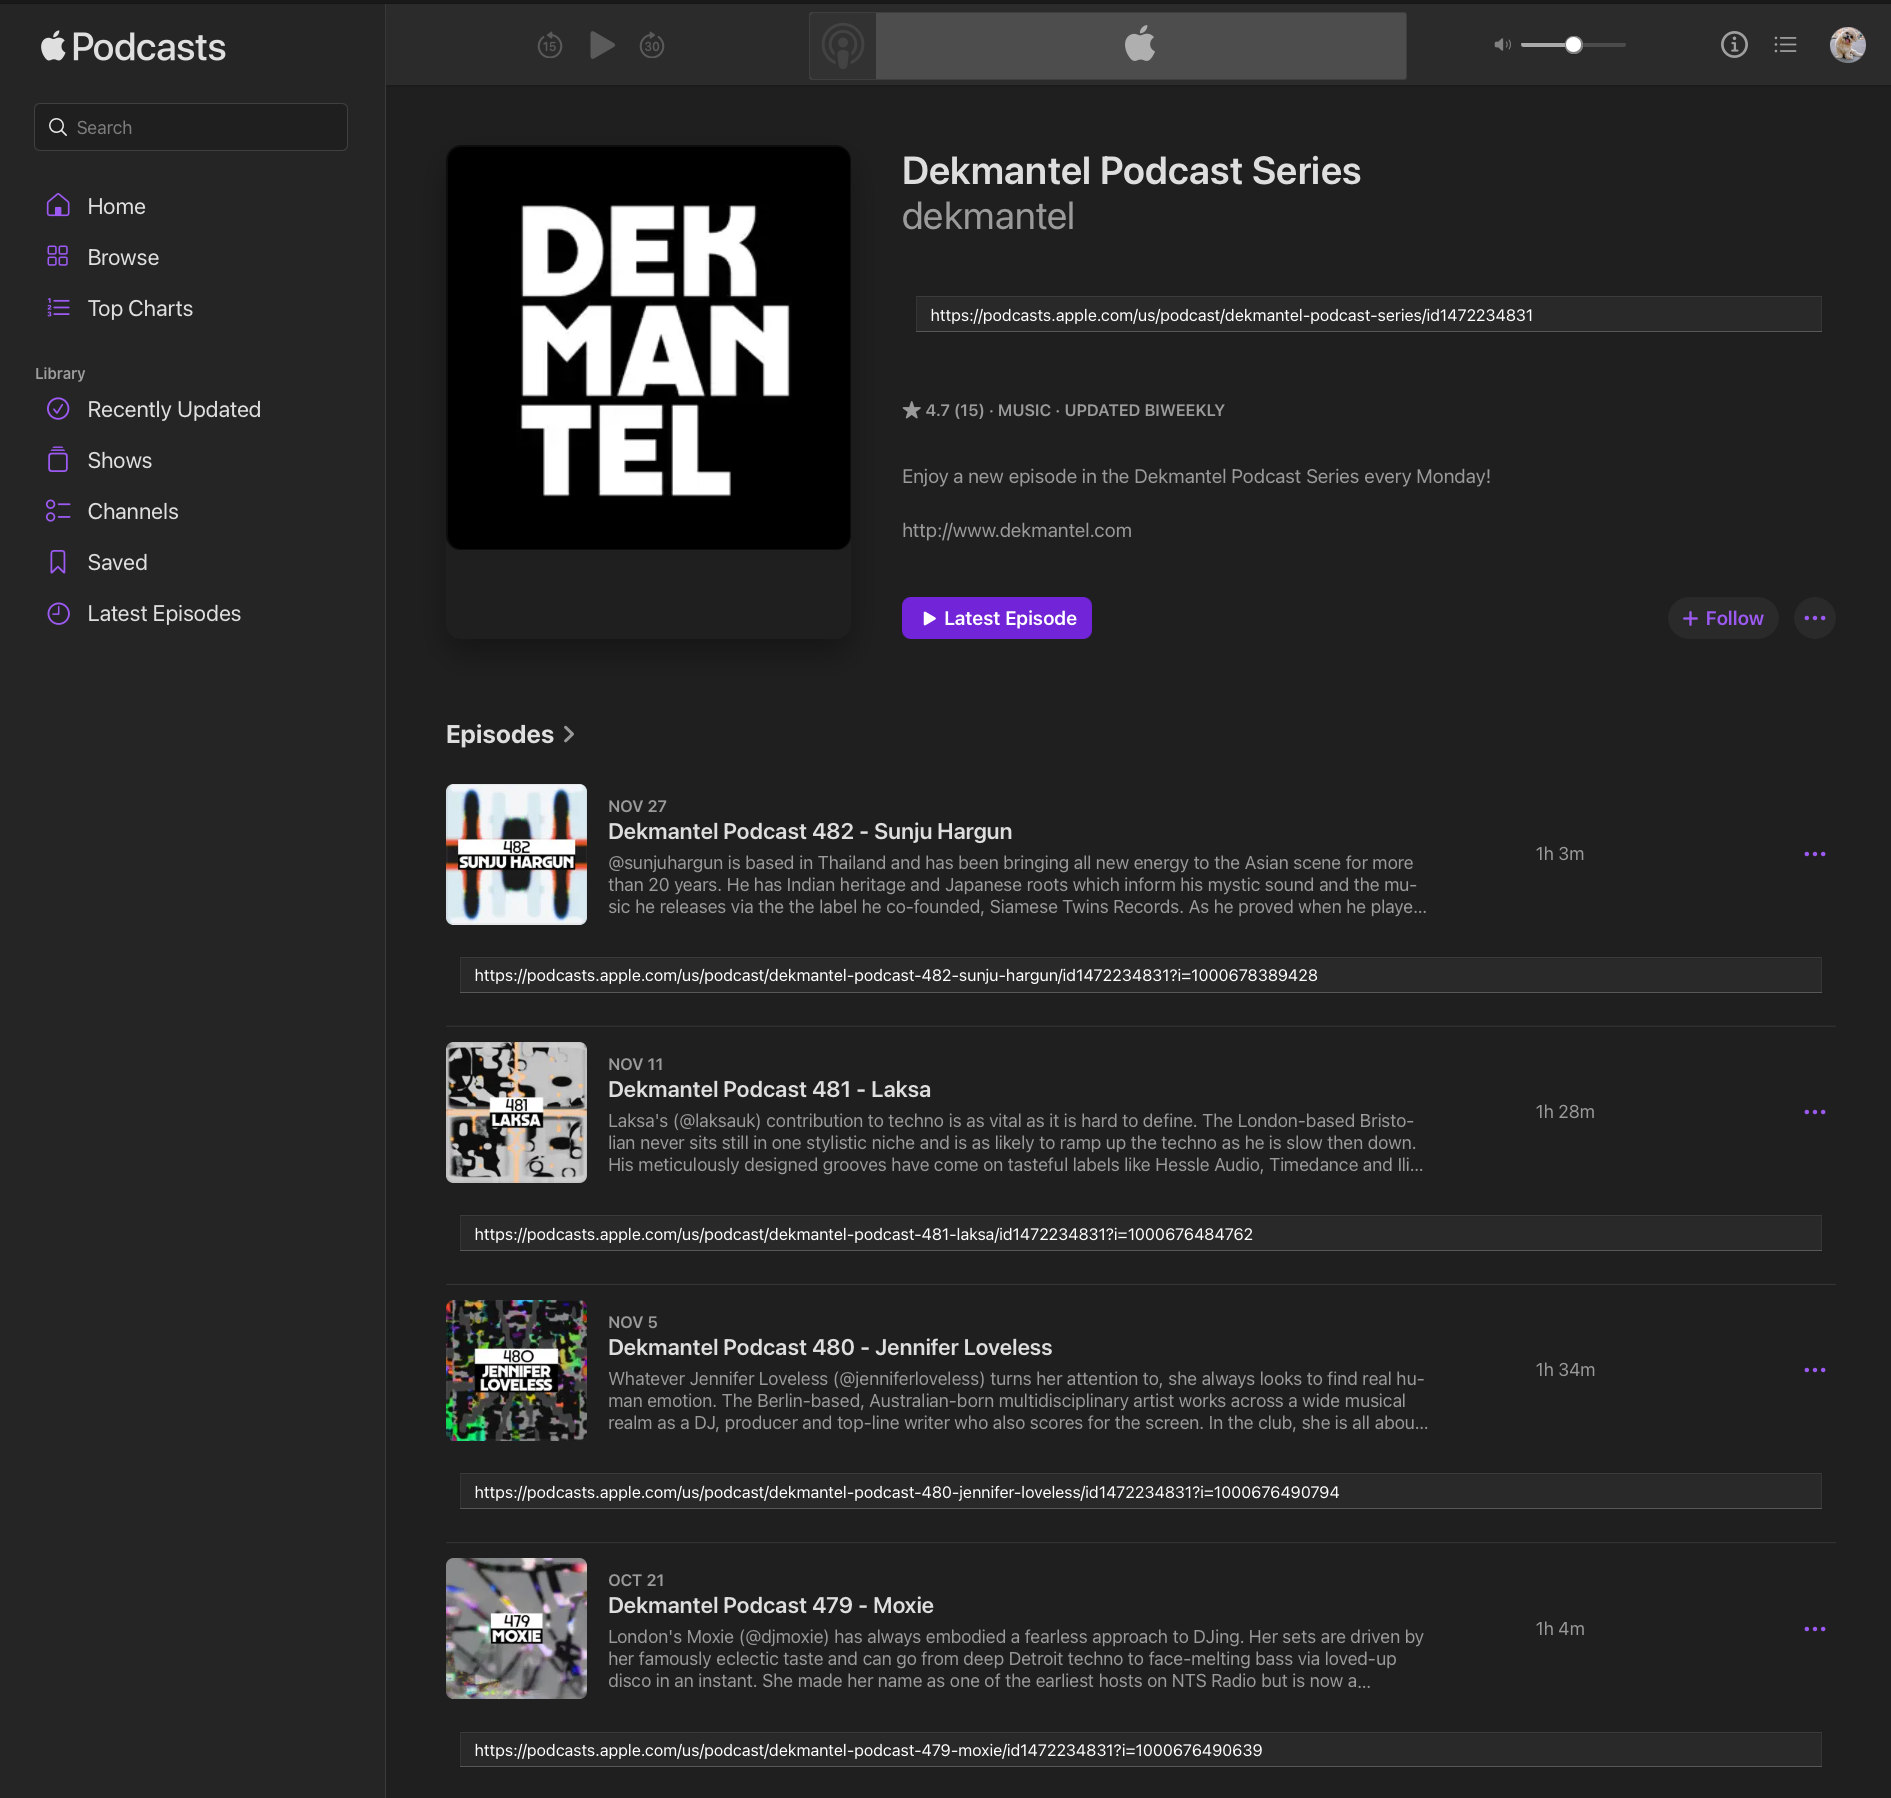Open Saved in the Library
This screenshot has width=1891, height=1798.
pos(117,562)
